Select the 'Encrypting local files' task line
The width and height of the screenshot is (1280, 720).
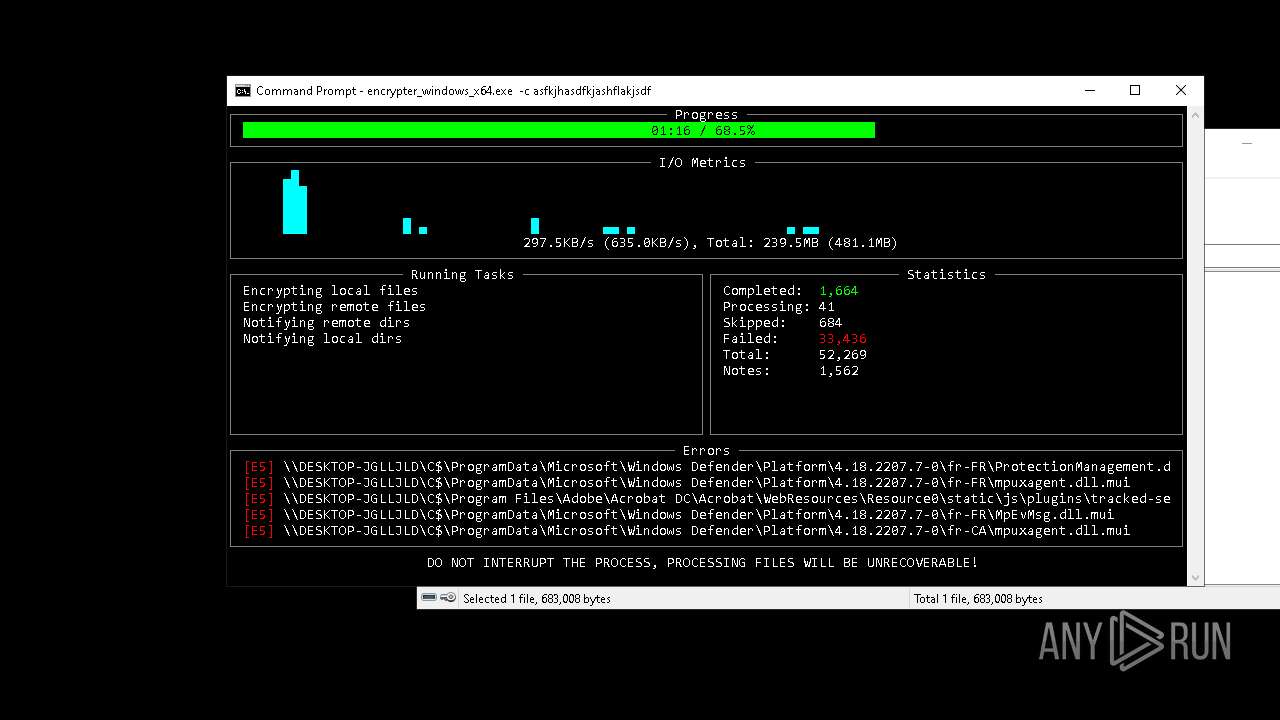coord(331,290)
